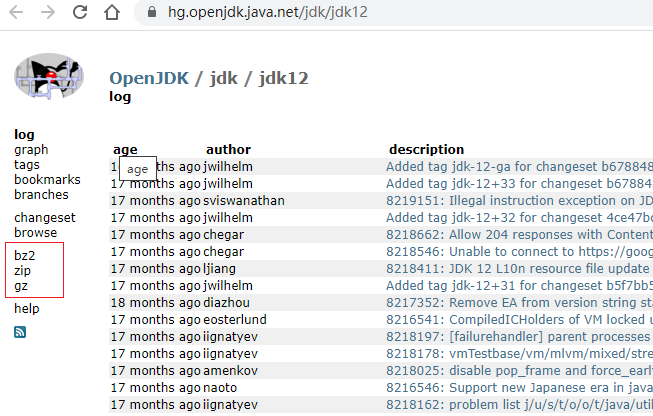
Task: Open '8218662: Allow 204 responses' changeset
Action: coord(519,235)
